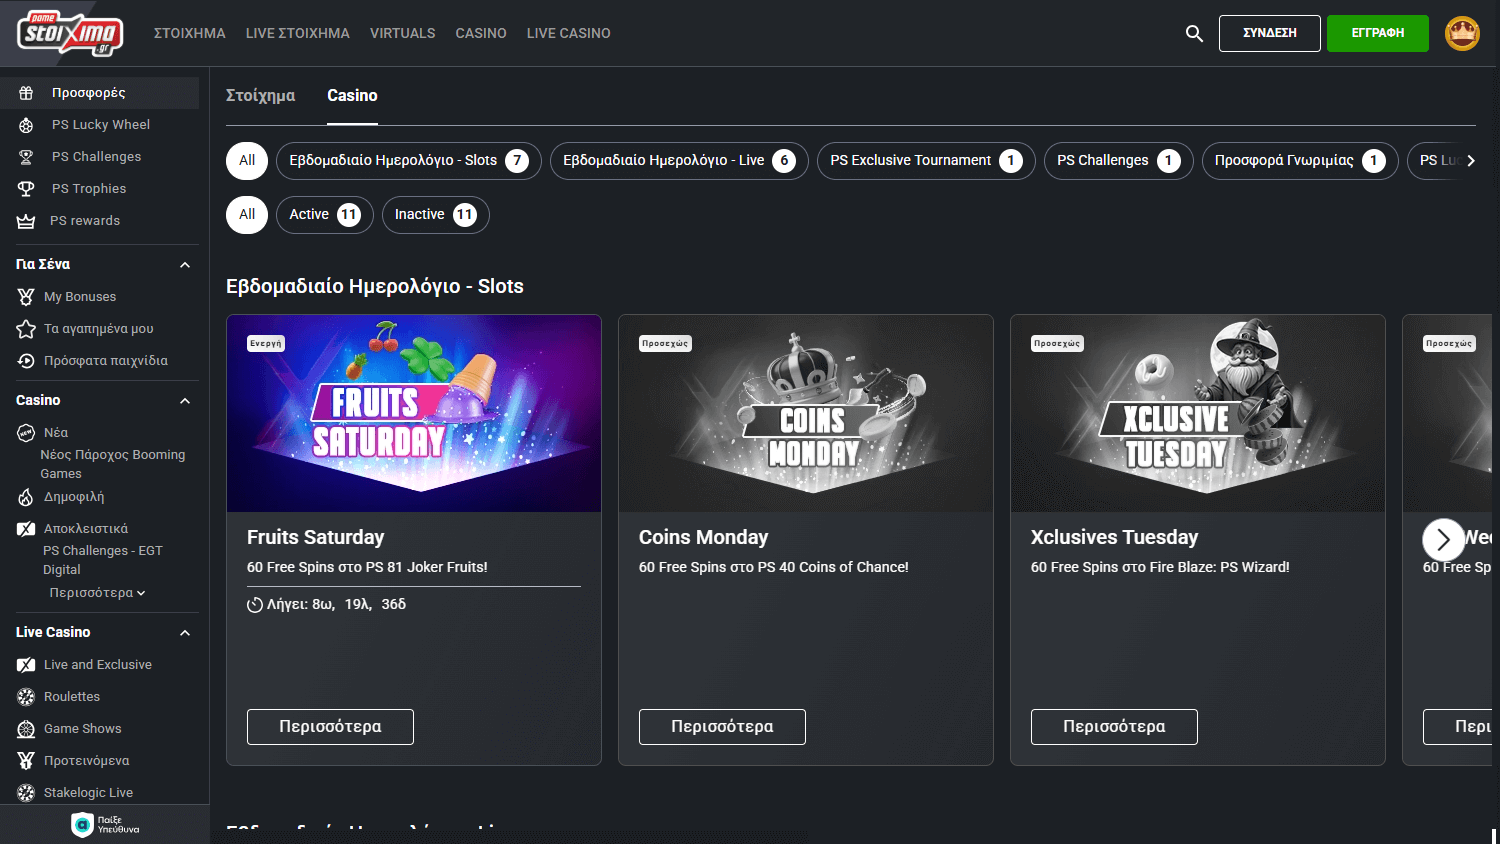Switch to the Casino promotions tab
This screenshot has width=1500, height=844.
pyautogui.click(x=352, y=95)
